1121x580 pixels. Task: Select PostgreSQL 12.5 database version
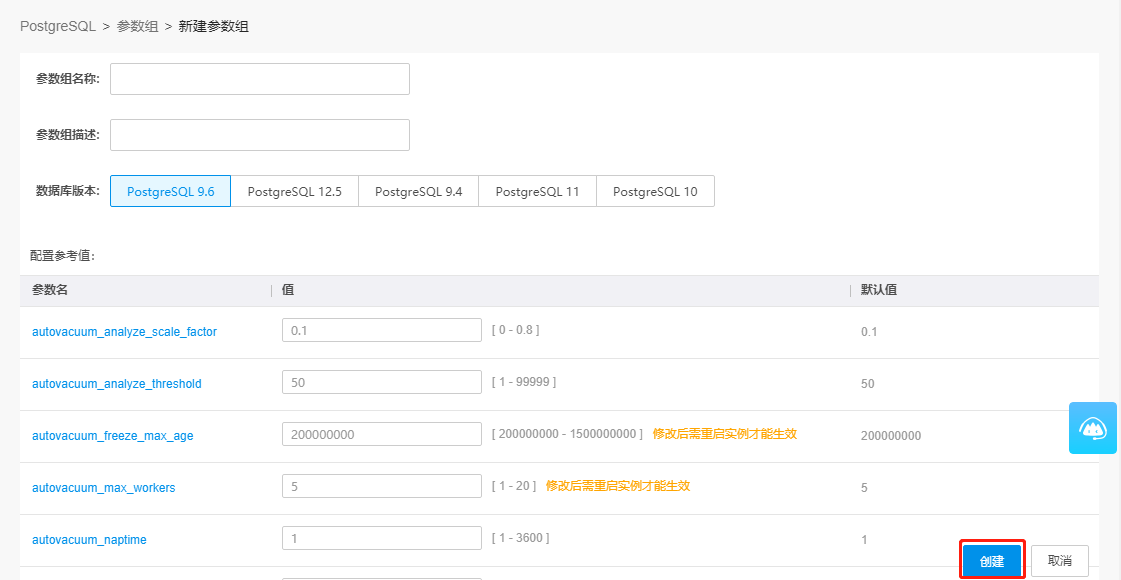point(295,191)
